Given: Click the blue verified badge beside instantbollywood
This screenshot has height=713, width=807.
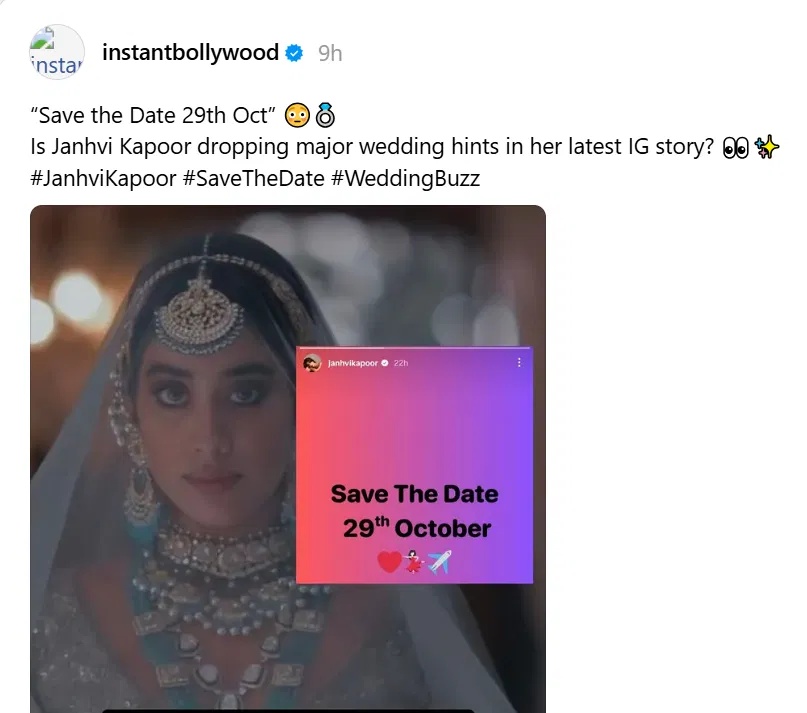Looking at the screenshot, I should (x=295, y=54).
